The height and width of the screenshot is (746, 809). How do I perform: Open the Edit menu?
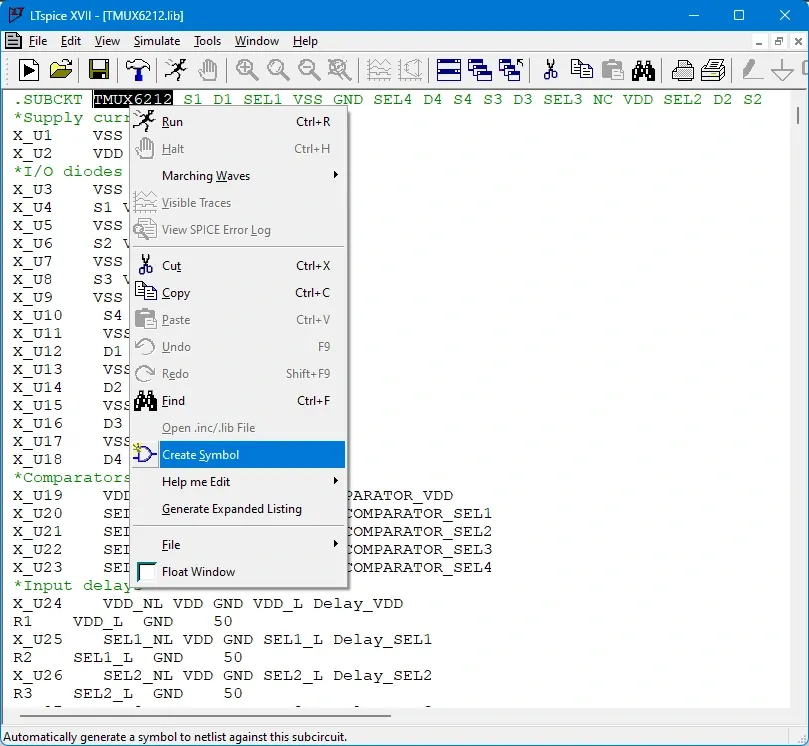71,41
